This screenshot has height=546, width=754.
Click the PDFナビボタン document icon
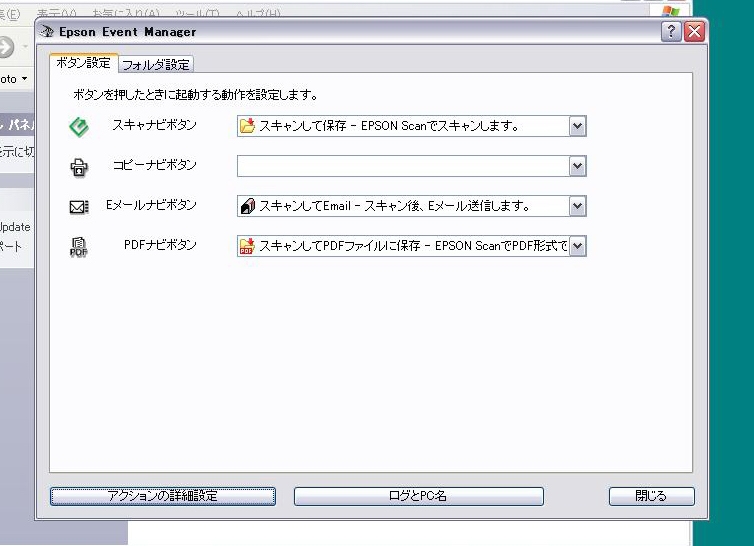click(79, 247)
